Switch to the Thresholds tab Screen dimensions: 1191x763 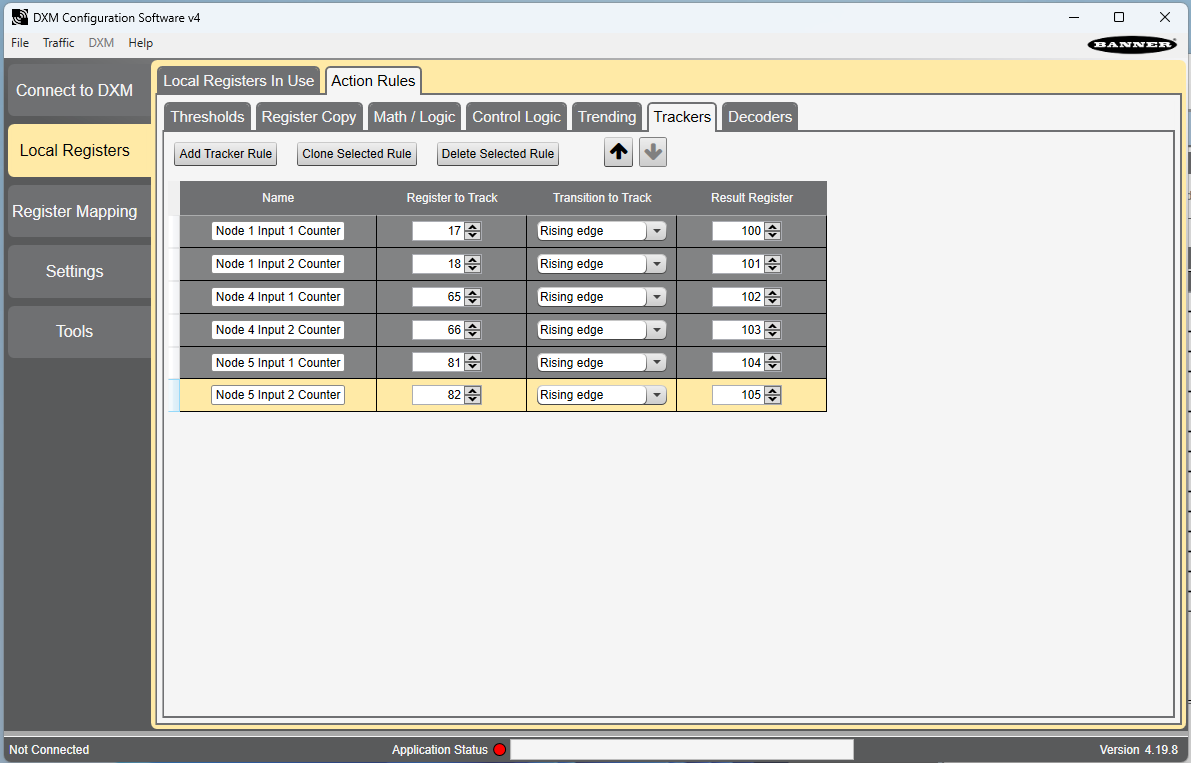(207, 117)
